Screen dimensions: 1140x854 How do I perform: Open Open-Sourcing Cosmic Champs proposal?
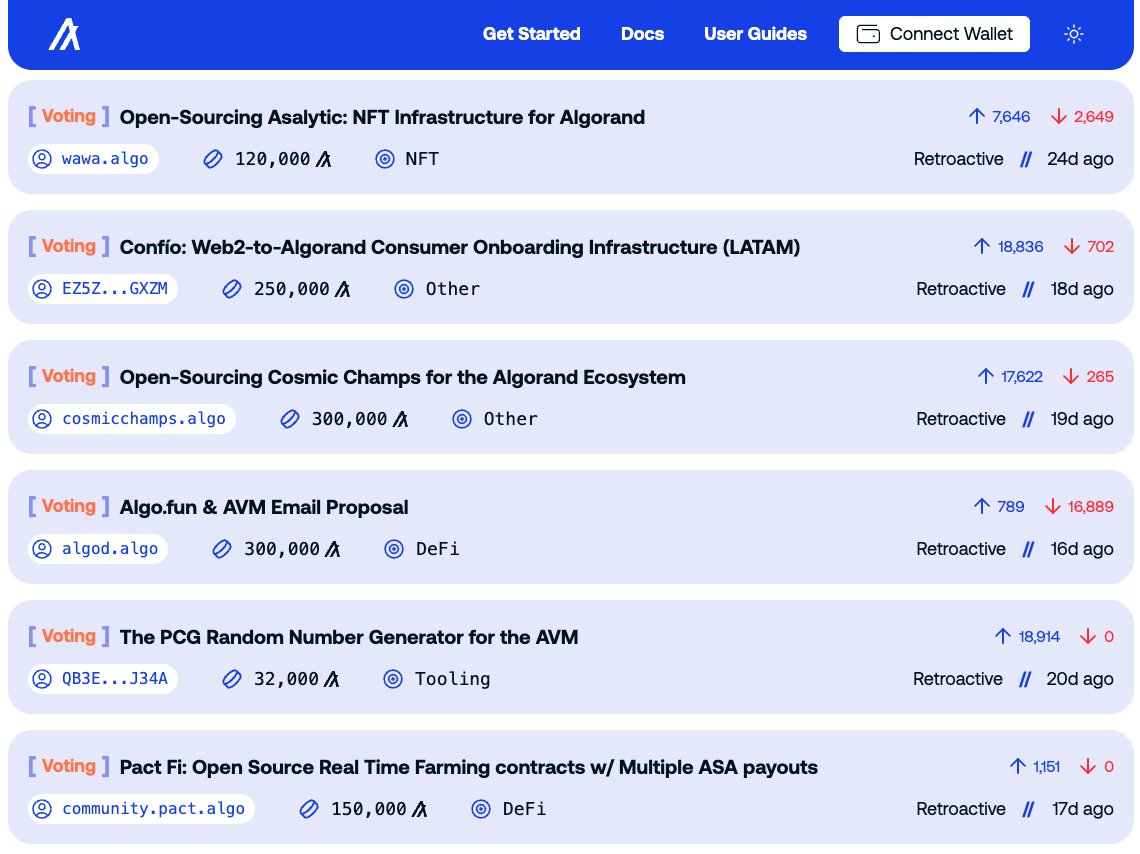point(402,377)
